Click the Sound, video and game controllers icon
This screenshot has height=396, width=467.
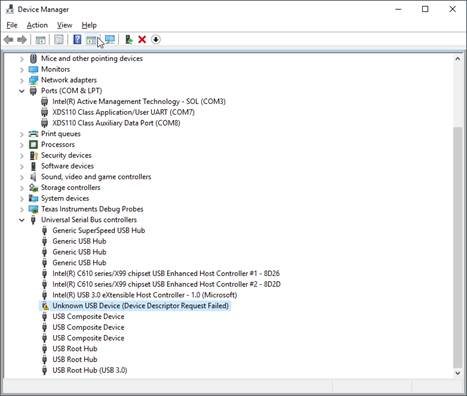[33, 177]
